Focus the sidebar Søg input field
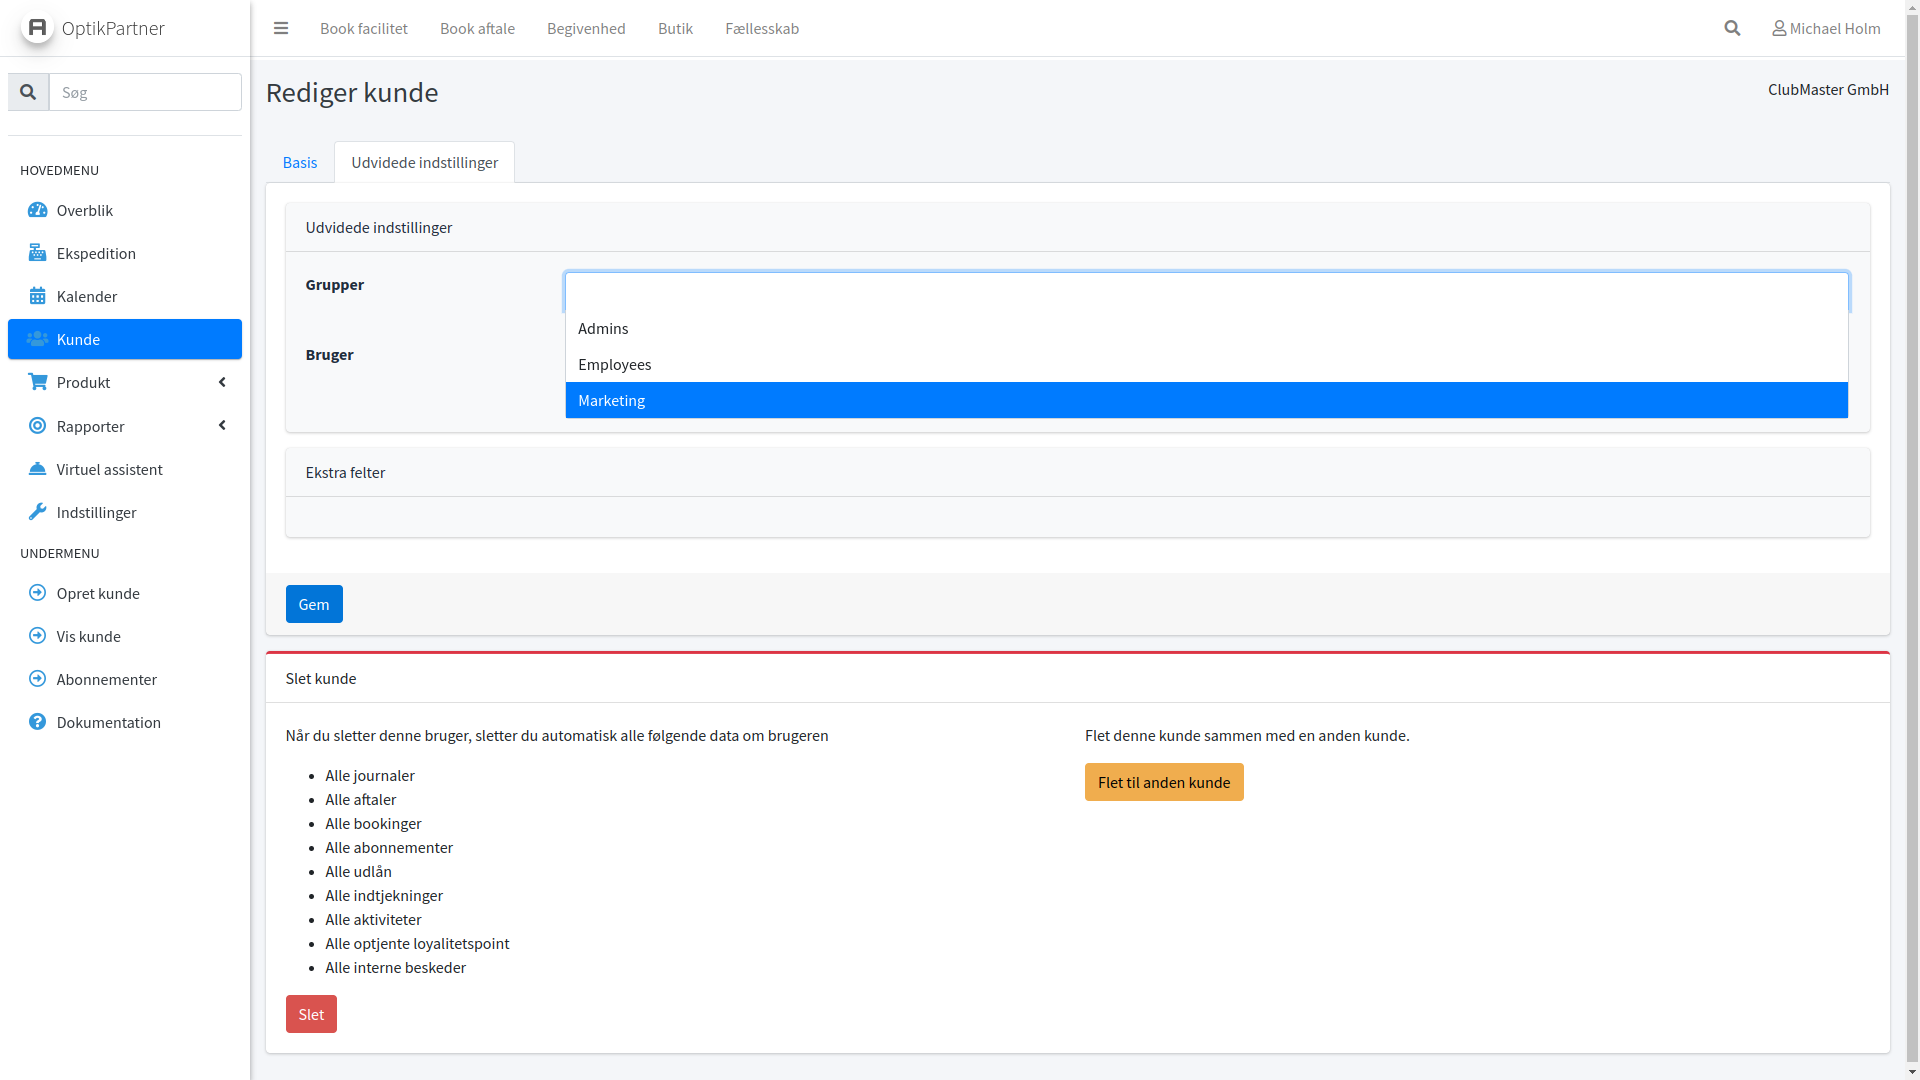The image size is (1920, 1080). (145, 92)
